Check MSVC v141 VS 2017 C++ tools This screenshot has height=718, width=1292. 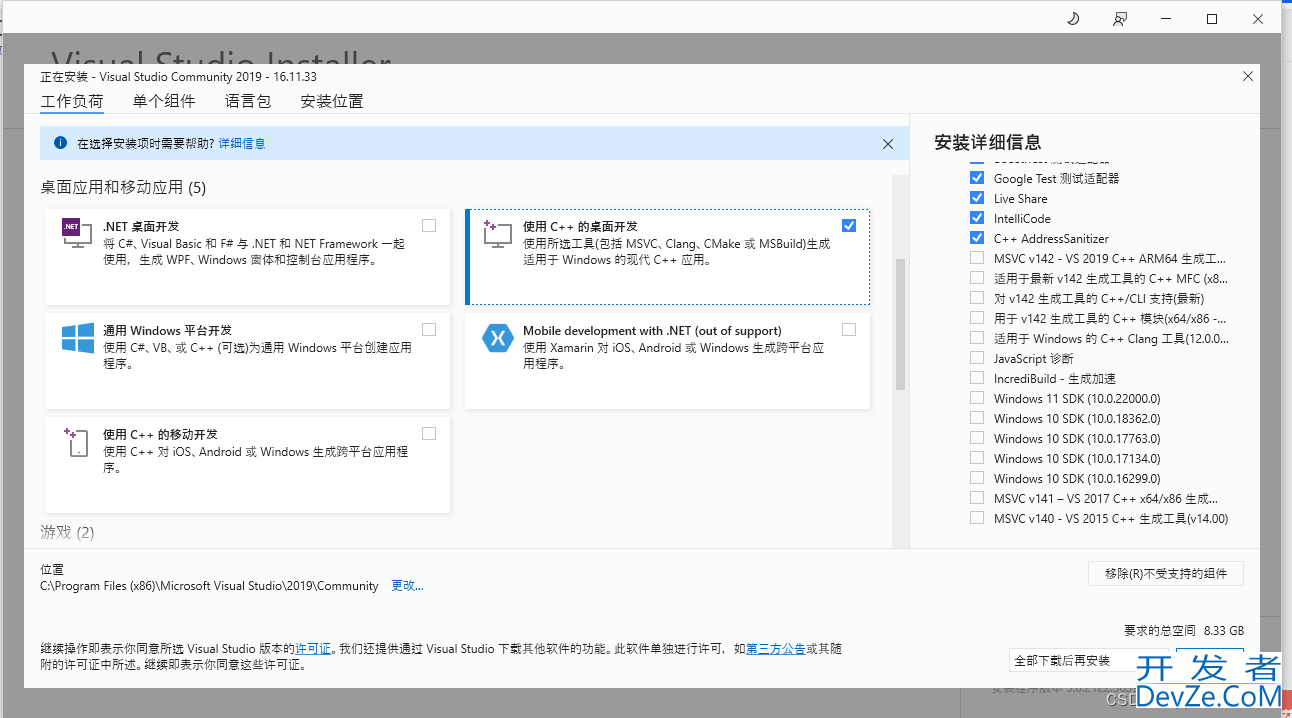click(x=977, y=498)
